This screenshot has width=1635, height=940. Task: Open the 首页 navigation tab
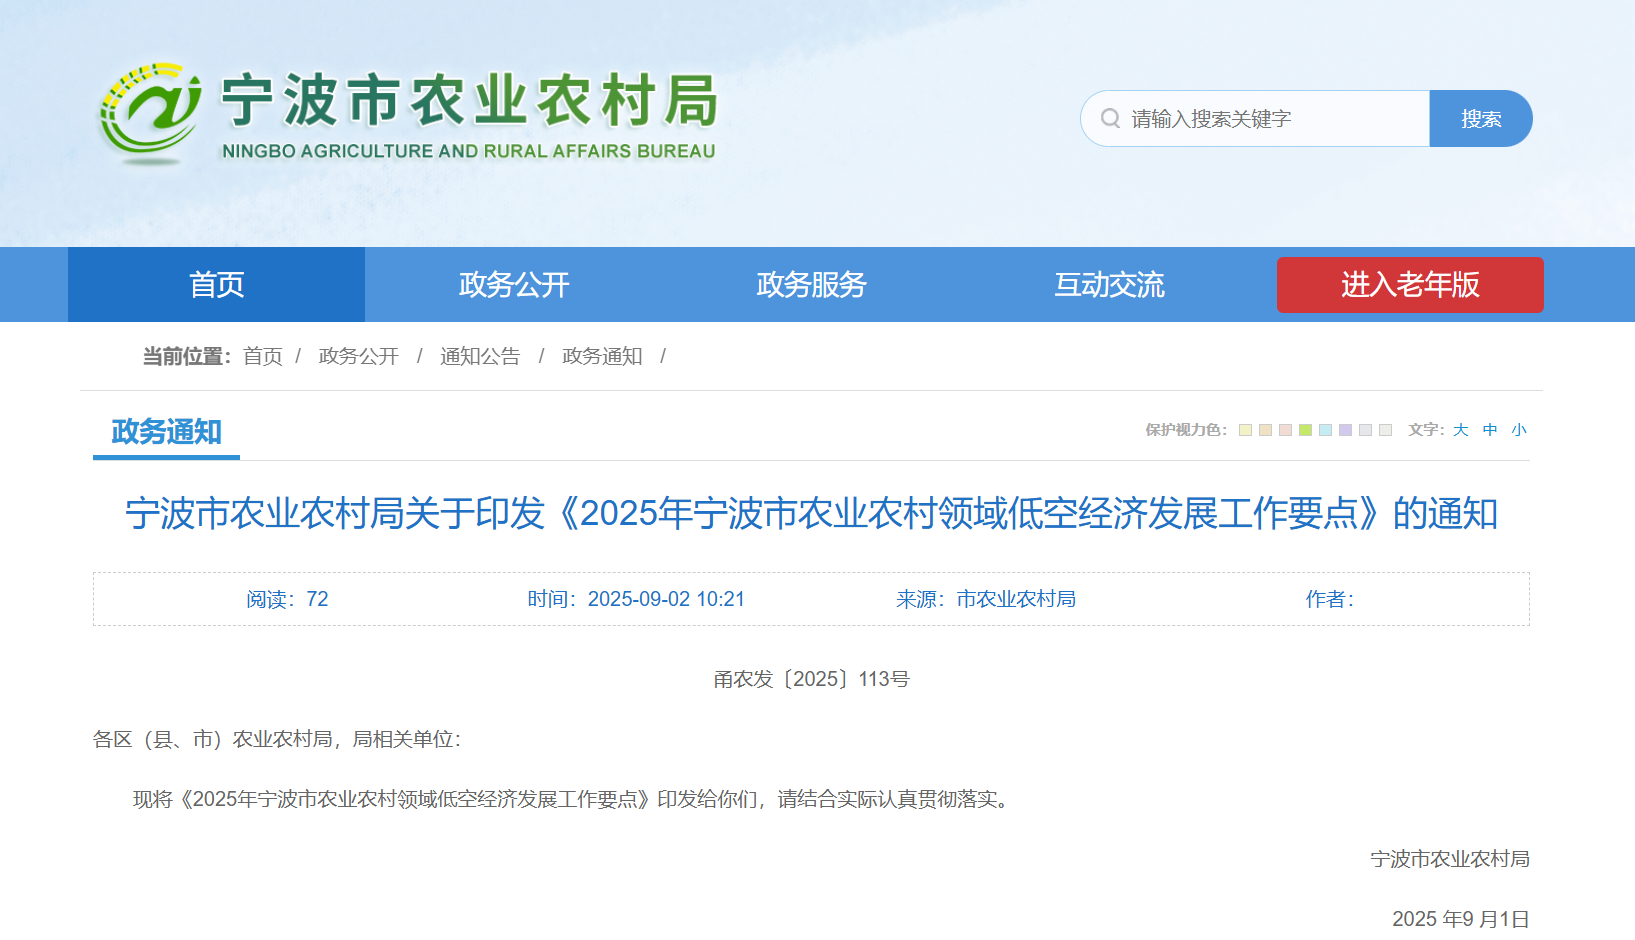click(216, 285)
